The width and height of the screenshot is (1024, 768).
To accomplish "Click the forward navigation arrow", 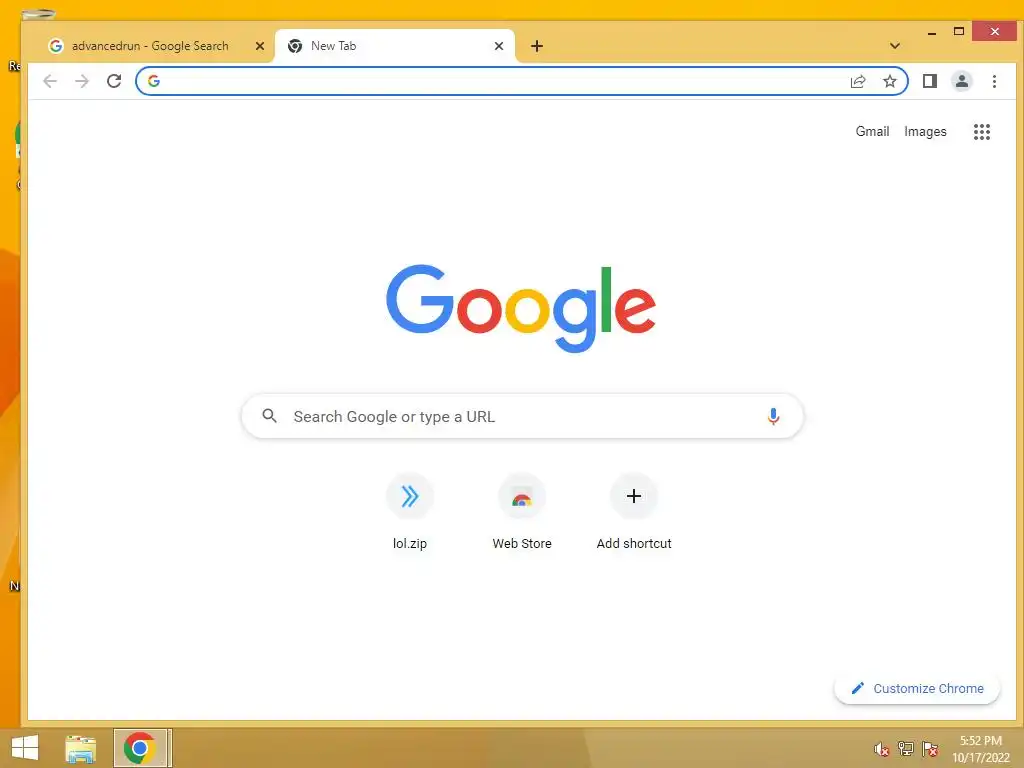I will click(82, 81).
